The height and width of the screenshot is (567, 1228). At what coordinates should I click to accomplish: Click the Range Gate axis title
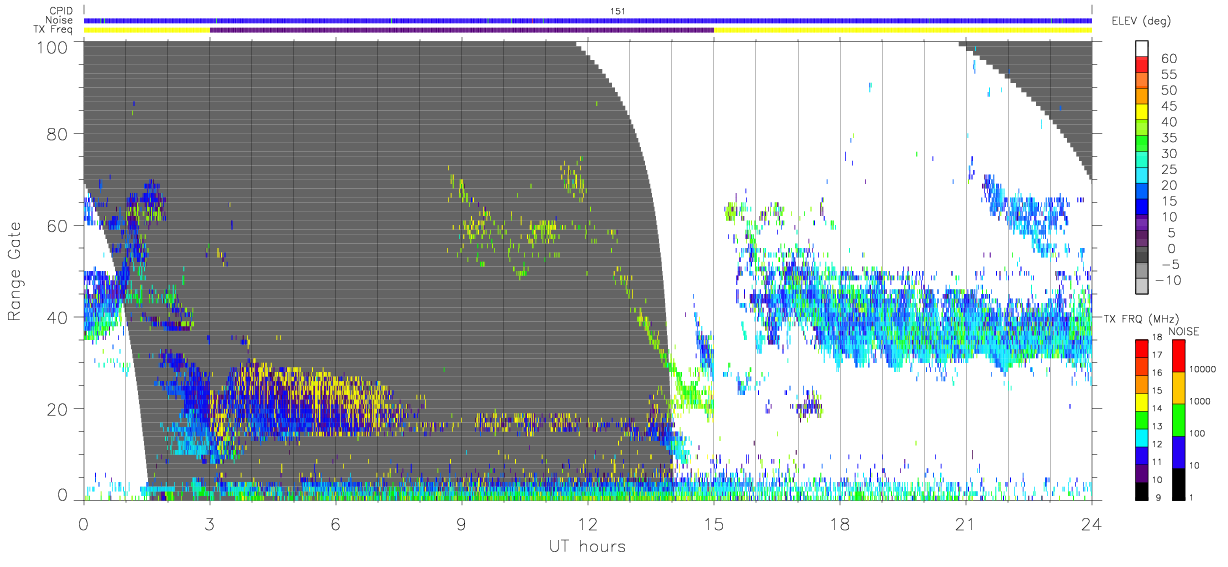(16, 270)
